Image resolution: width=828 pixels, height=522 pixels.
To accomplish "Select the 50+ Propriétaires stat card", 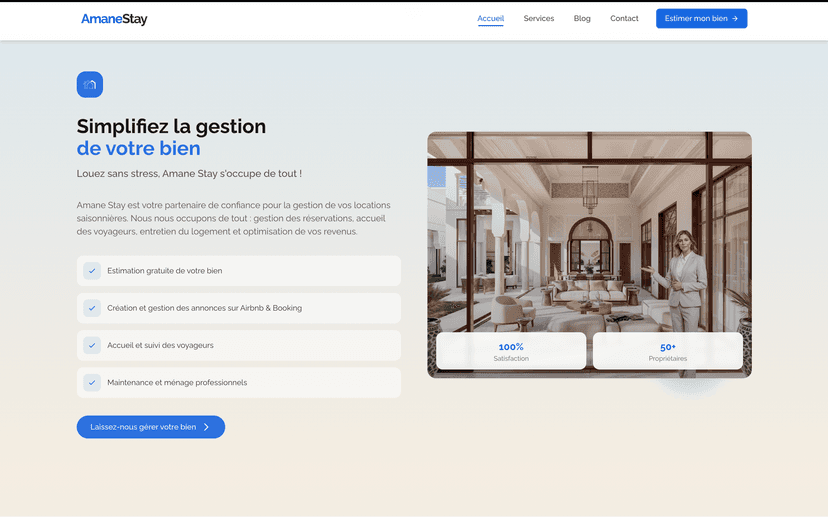I will click(x=667, y=351).
